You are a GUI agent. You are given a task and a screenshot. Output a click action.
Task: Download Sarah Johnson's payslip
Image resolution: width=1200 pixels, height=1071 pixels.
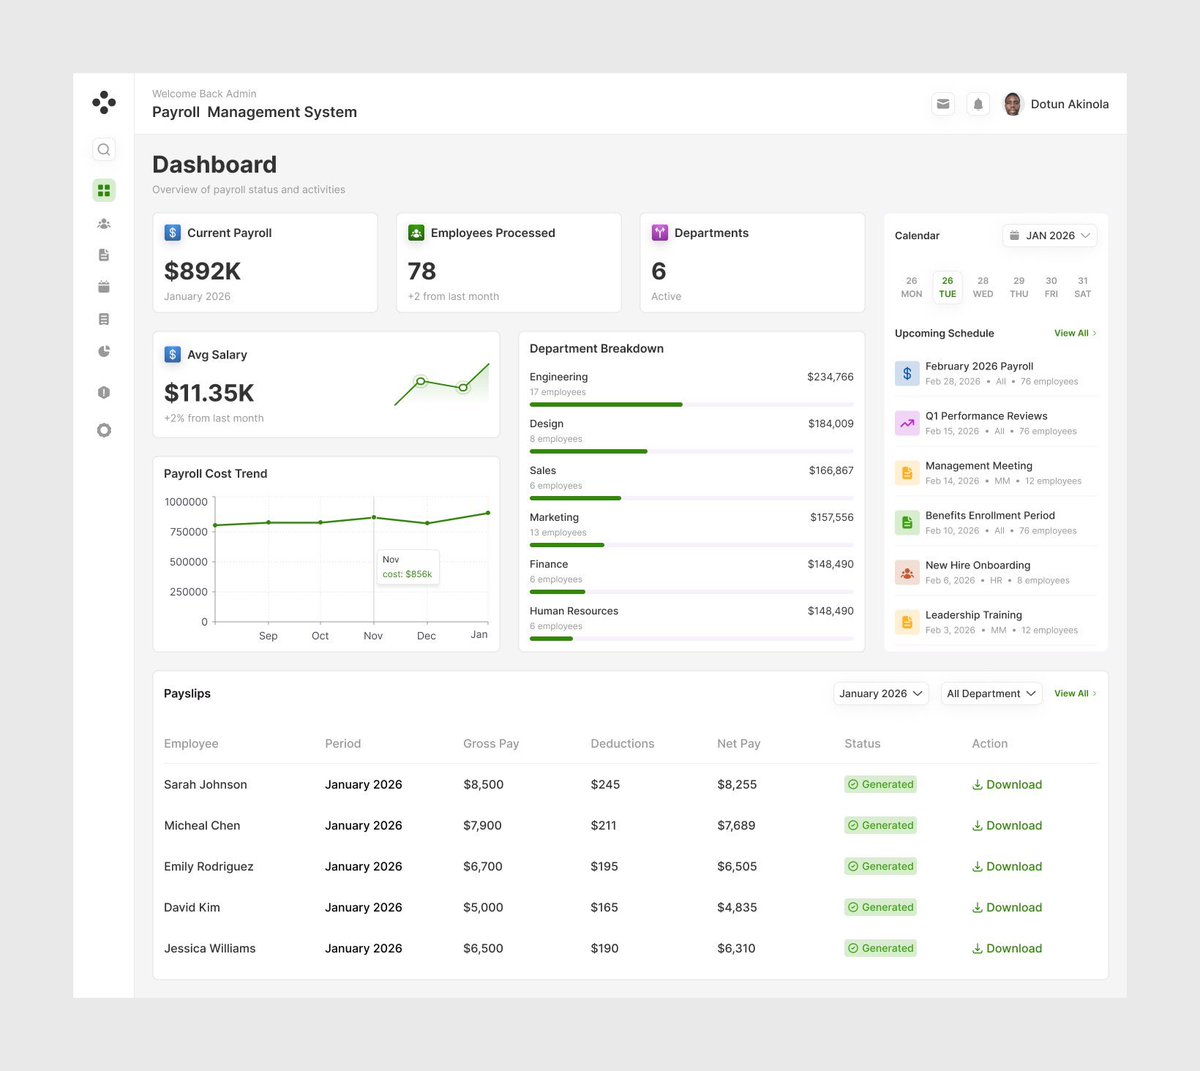(x=1007, y=785)
